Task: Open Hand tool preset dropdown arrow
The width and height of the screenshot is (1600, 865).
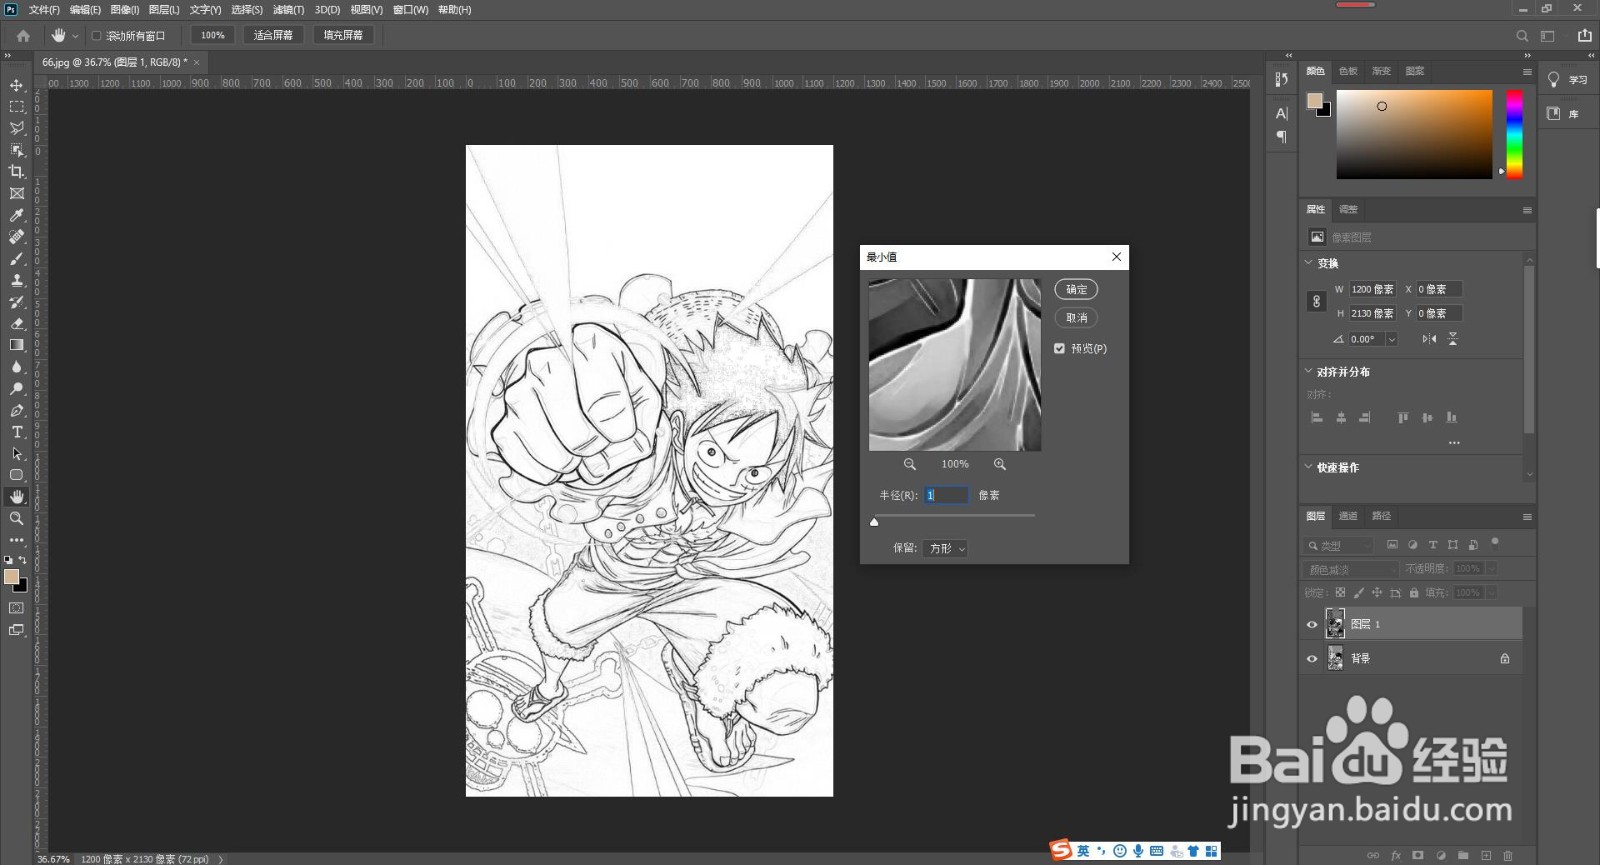Action: point(75,36)
